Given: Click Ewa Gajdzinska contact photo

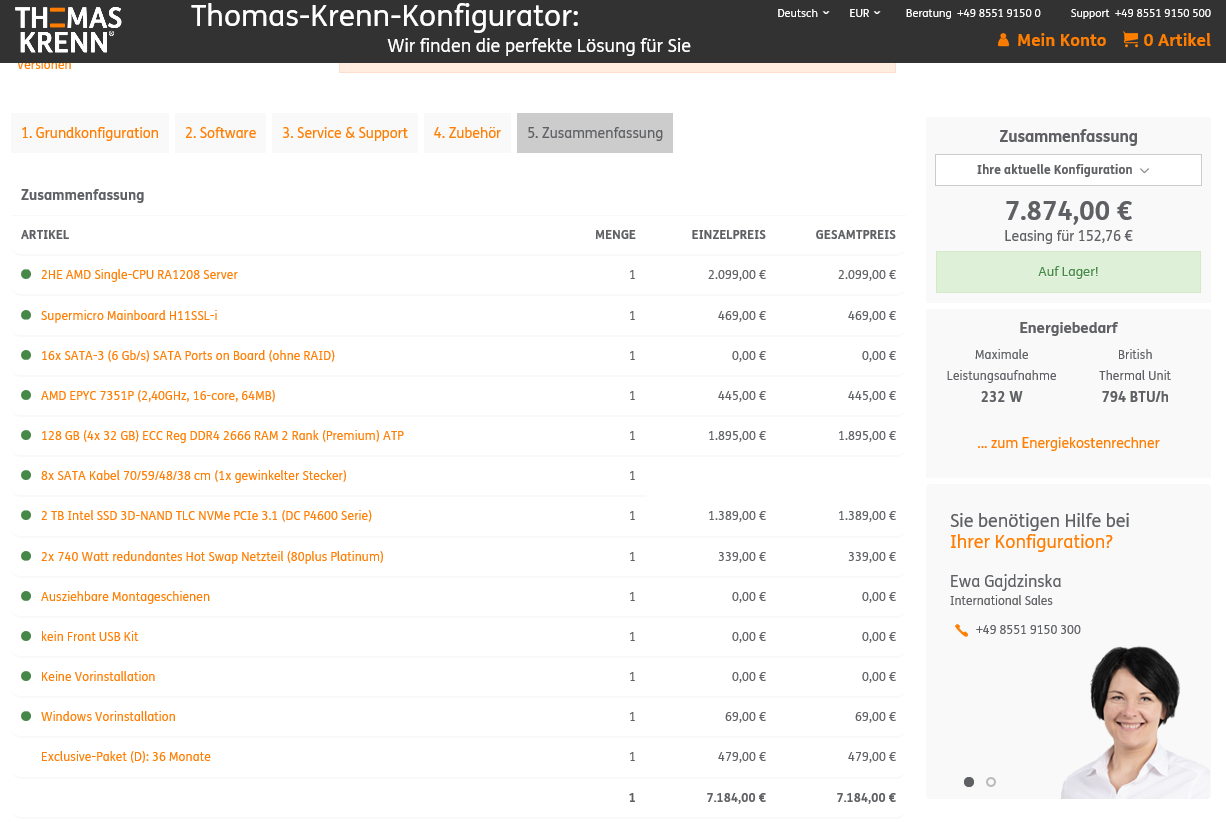Looking at the screenshot, I should [x=1135, y=722].
